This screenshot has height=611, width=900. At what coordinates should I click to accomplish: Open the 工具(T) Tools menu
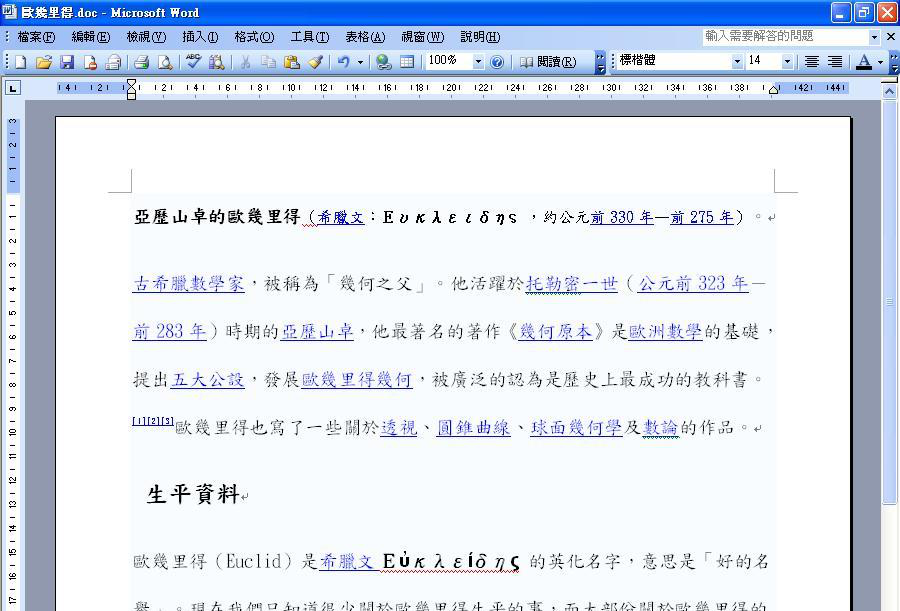[310, 37]
